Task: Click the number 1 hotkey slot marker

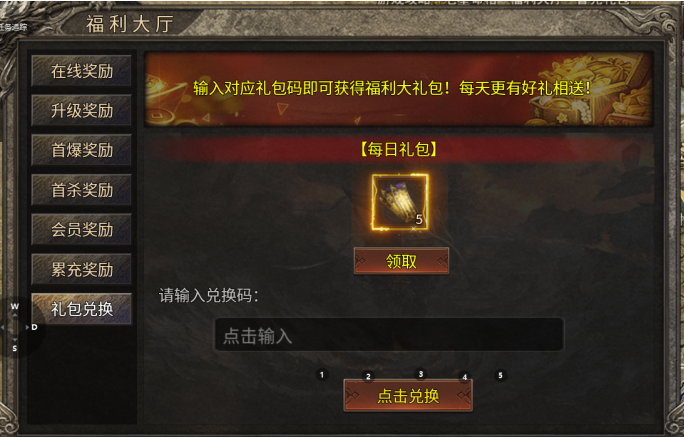Action: [x=322, y=375]
